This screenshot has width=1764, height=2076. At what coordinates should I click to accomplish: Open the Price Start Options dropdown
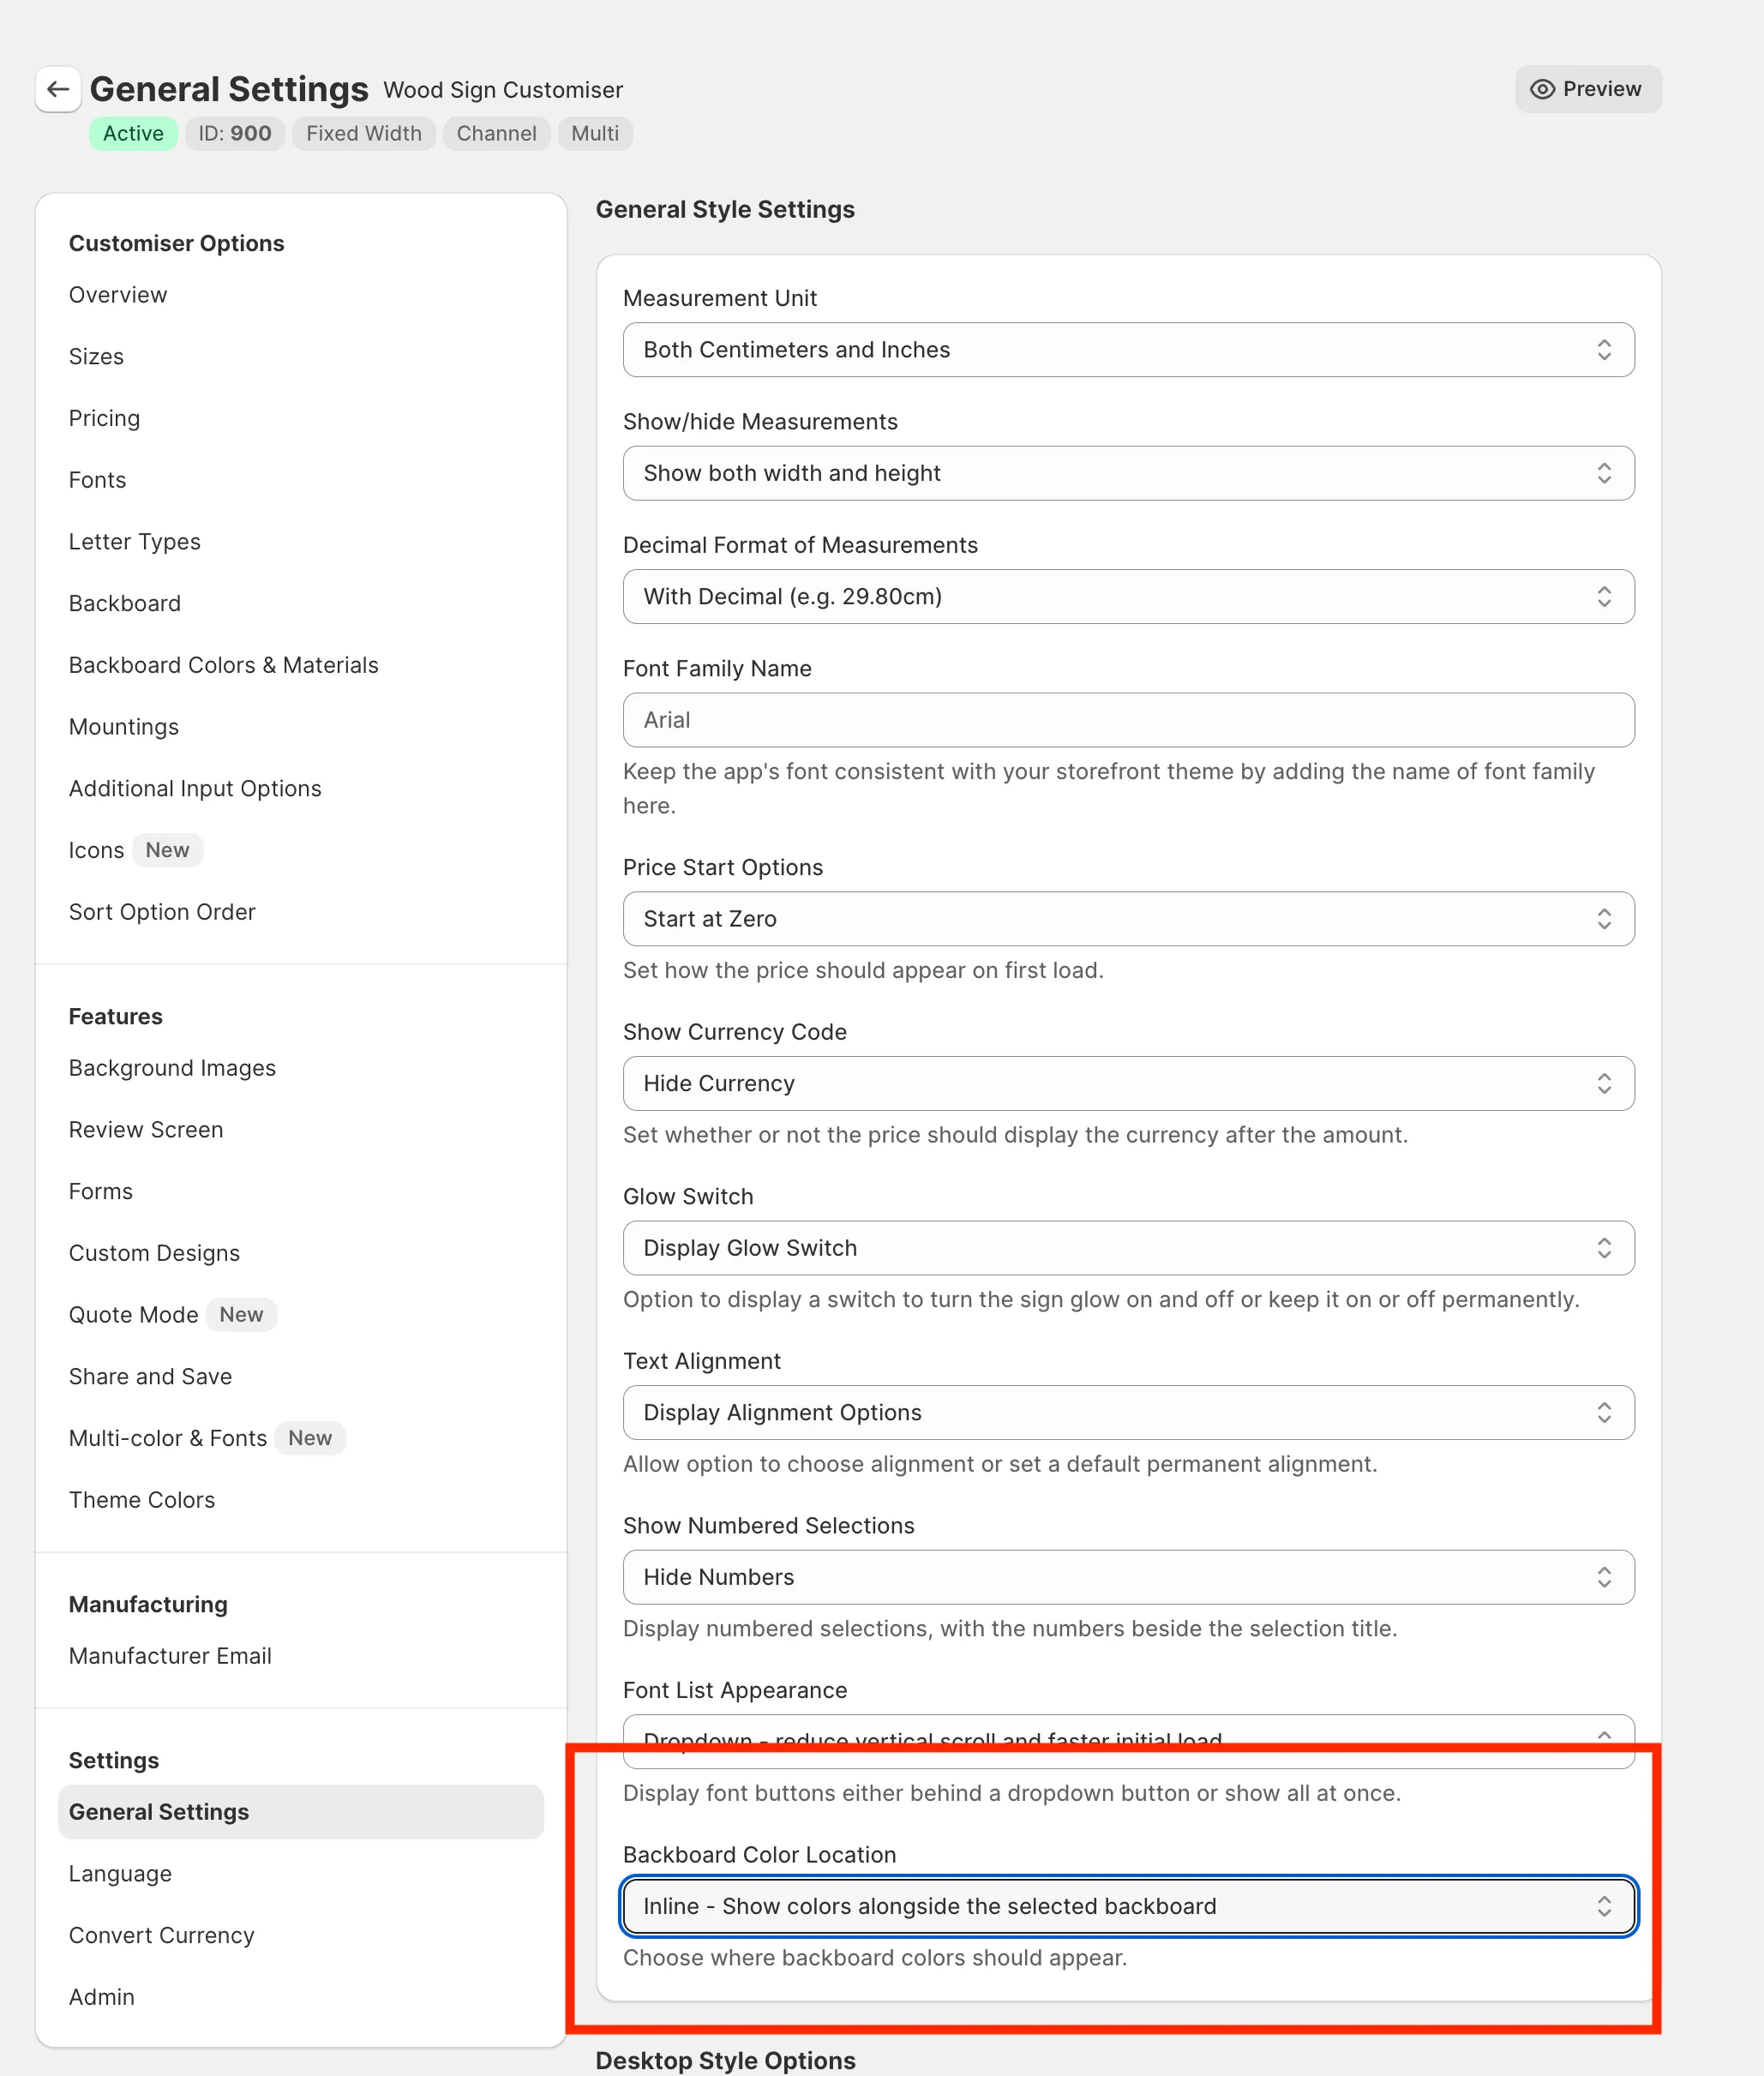coord(1128,918)
